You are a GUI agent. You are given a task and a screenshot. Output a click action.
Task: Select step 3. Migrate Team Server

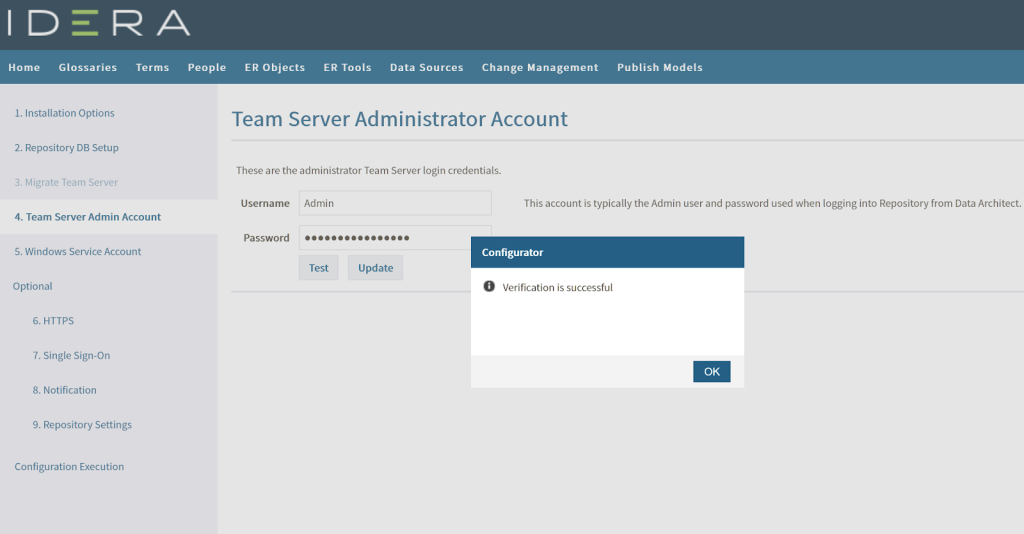(66, 182)
